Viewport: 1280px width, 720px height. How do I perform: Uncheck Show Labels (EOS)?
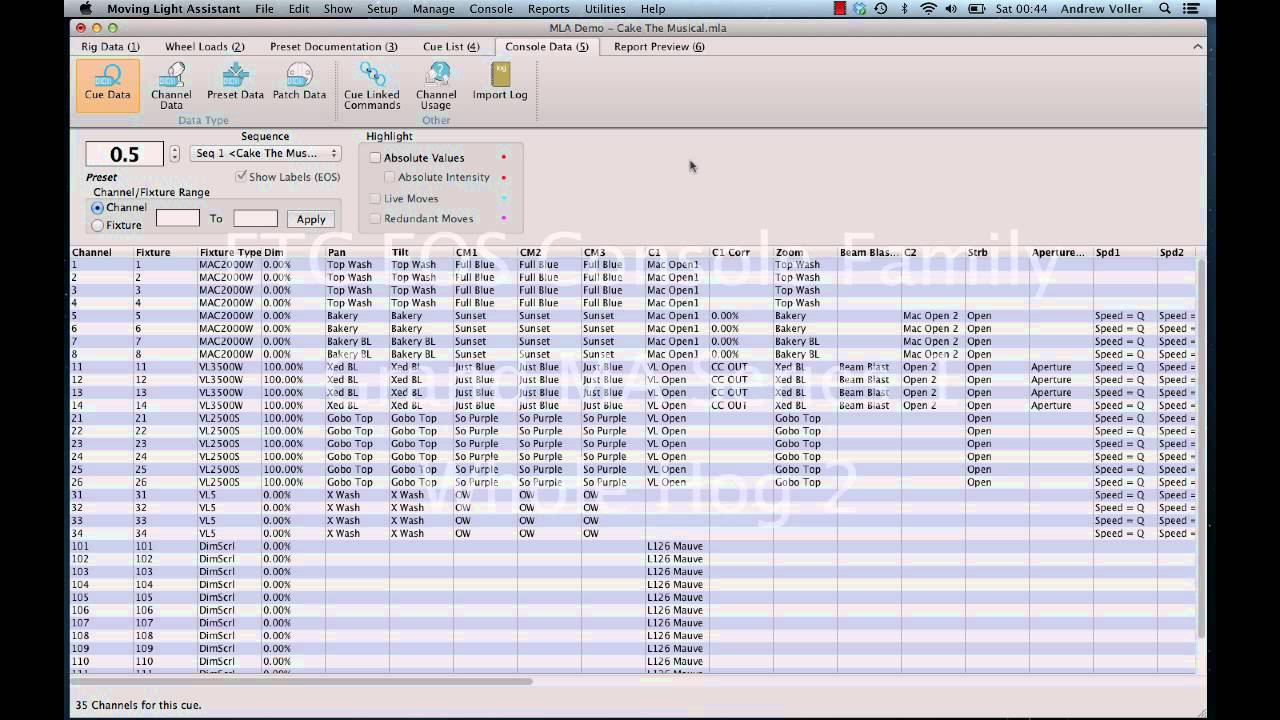point(241,177)
